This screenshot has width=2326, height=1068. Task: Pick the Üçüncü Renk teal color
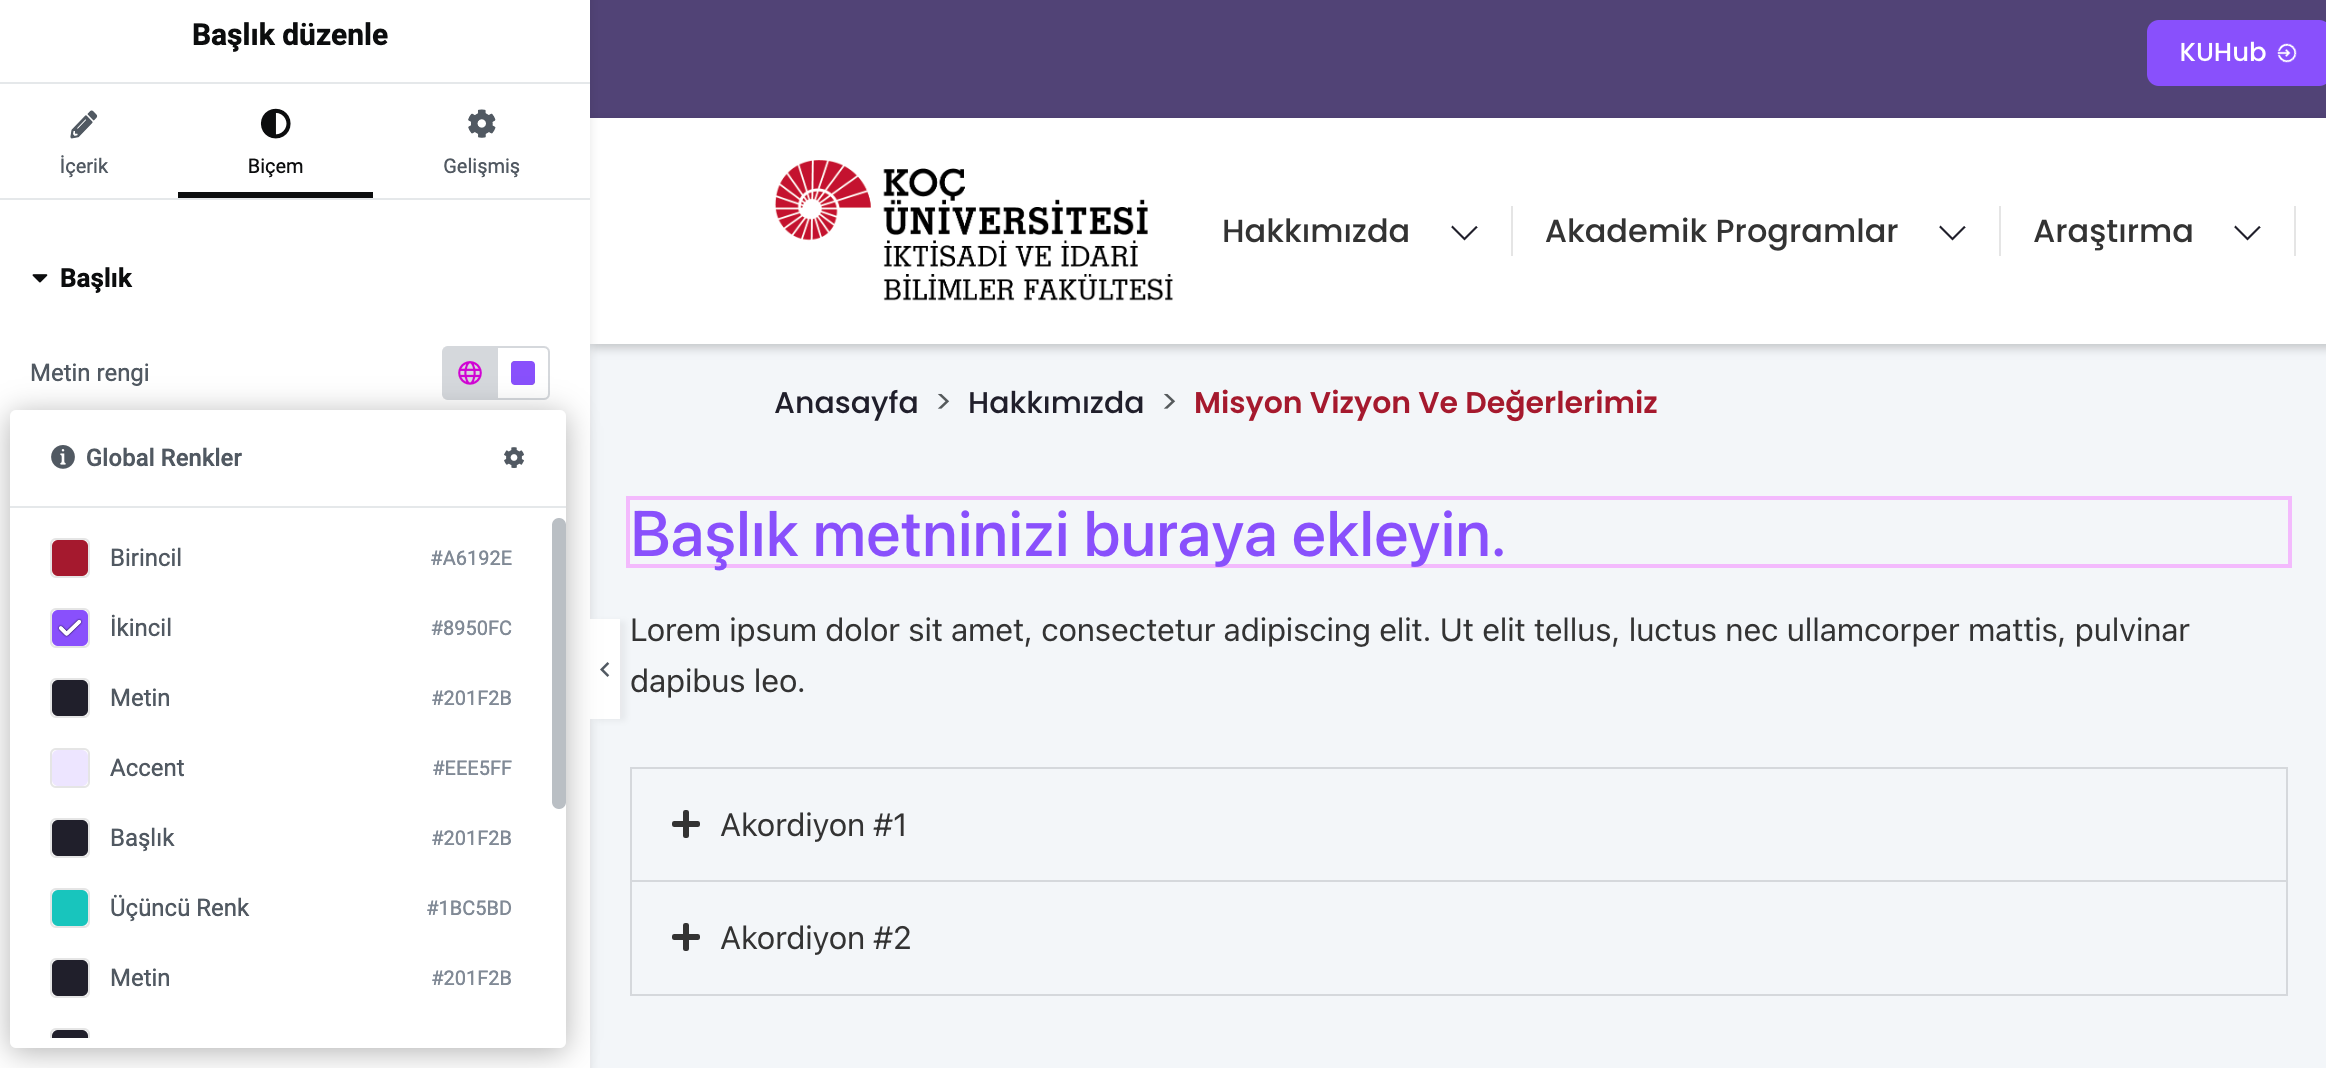click(x=70, y=908)
